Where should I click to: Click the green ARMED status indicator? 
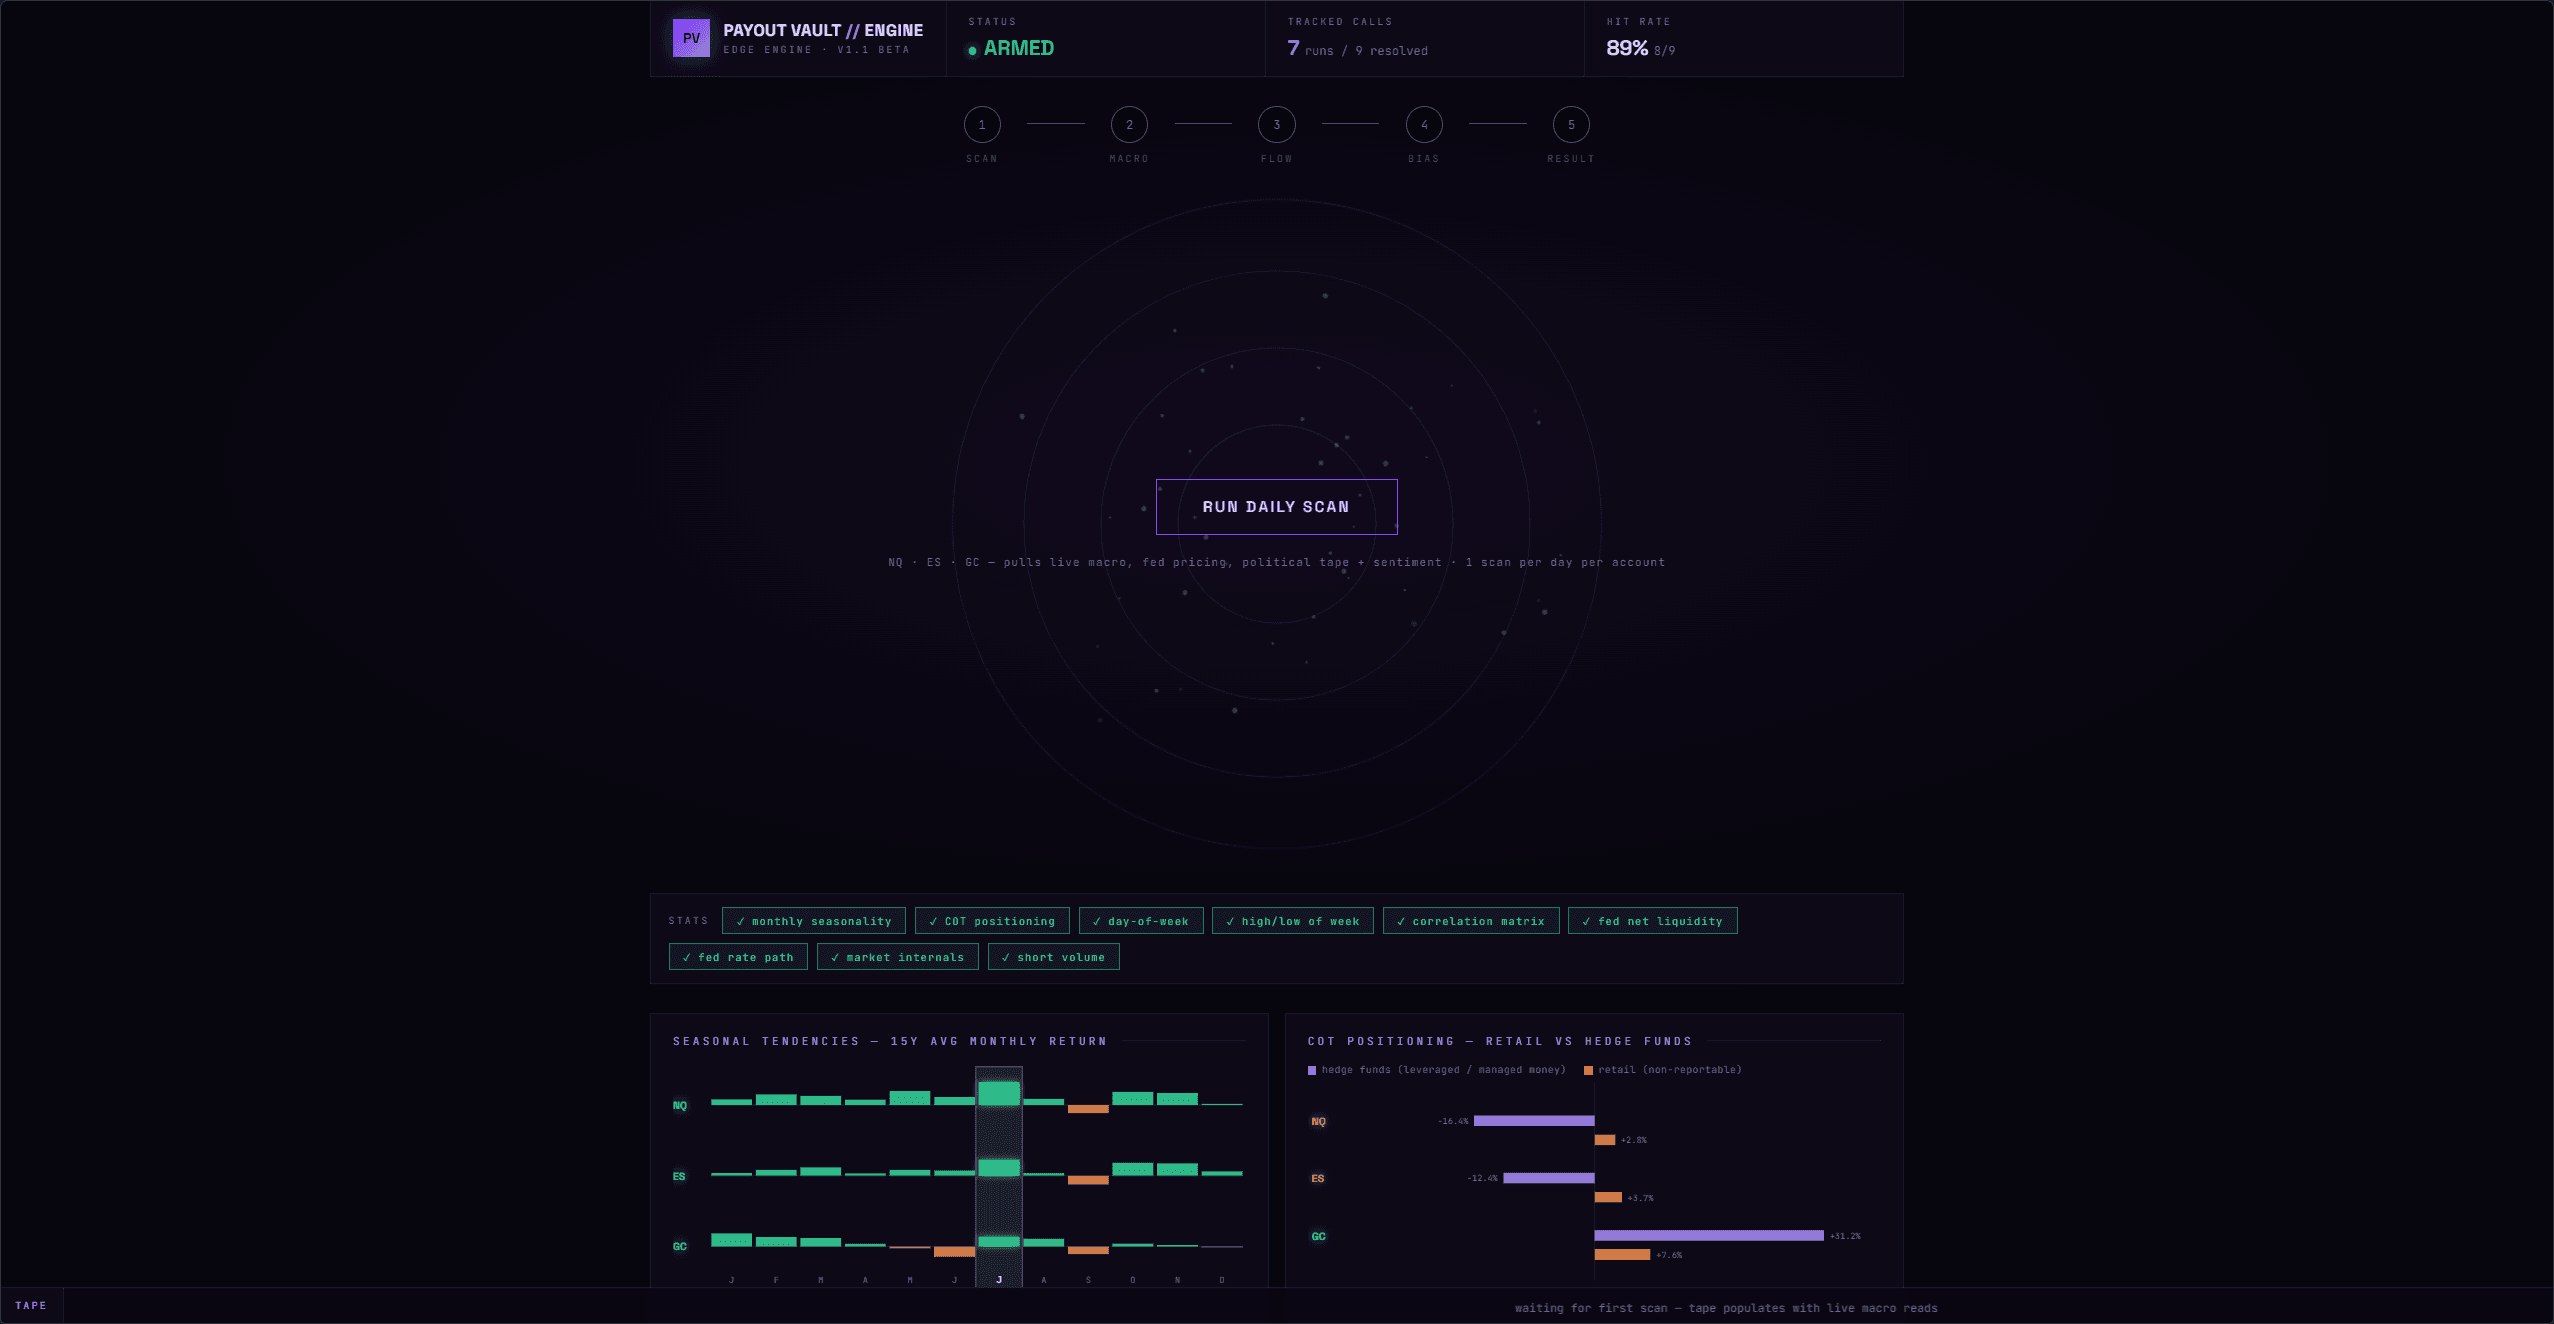point(1011,48)
